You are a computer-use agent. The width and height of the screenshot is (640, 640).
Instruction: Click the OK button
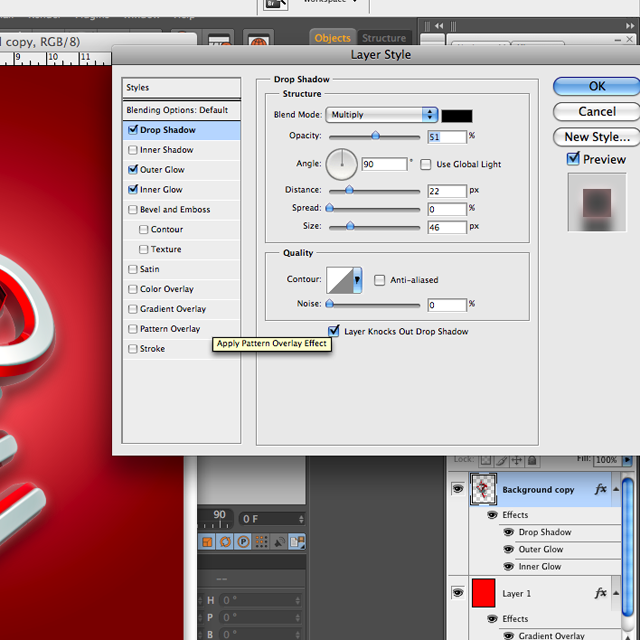[x=597, y=86]
